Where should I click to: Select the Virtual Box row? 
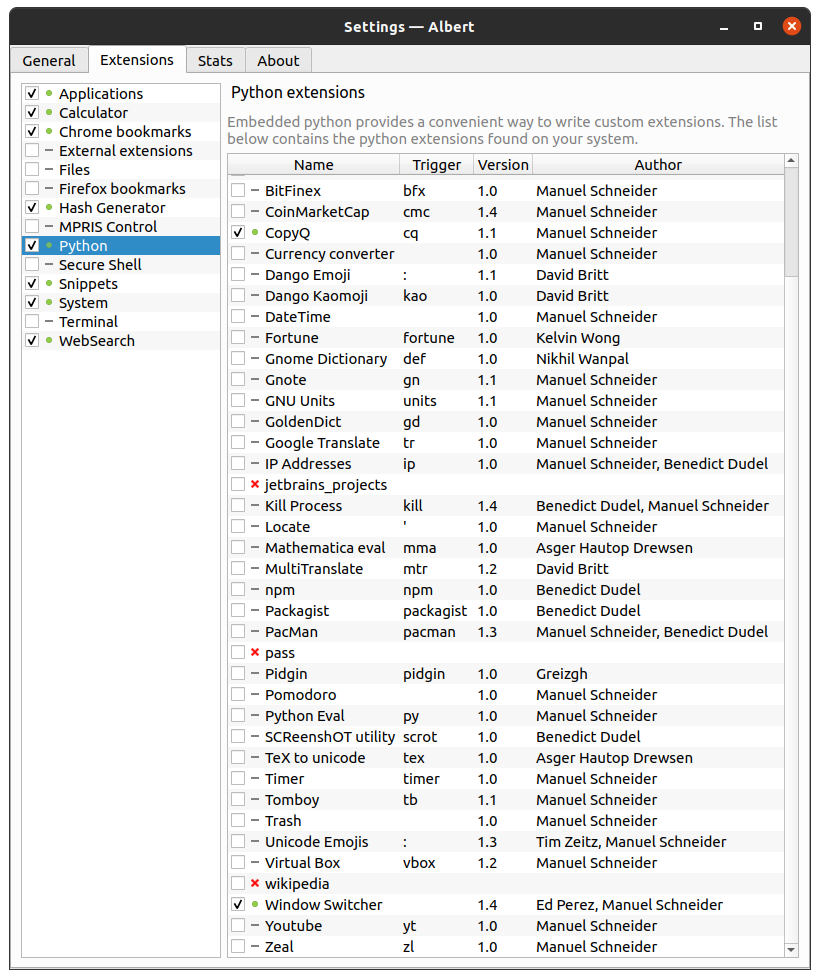506,863
